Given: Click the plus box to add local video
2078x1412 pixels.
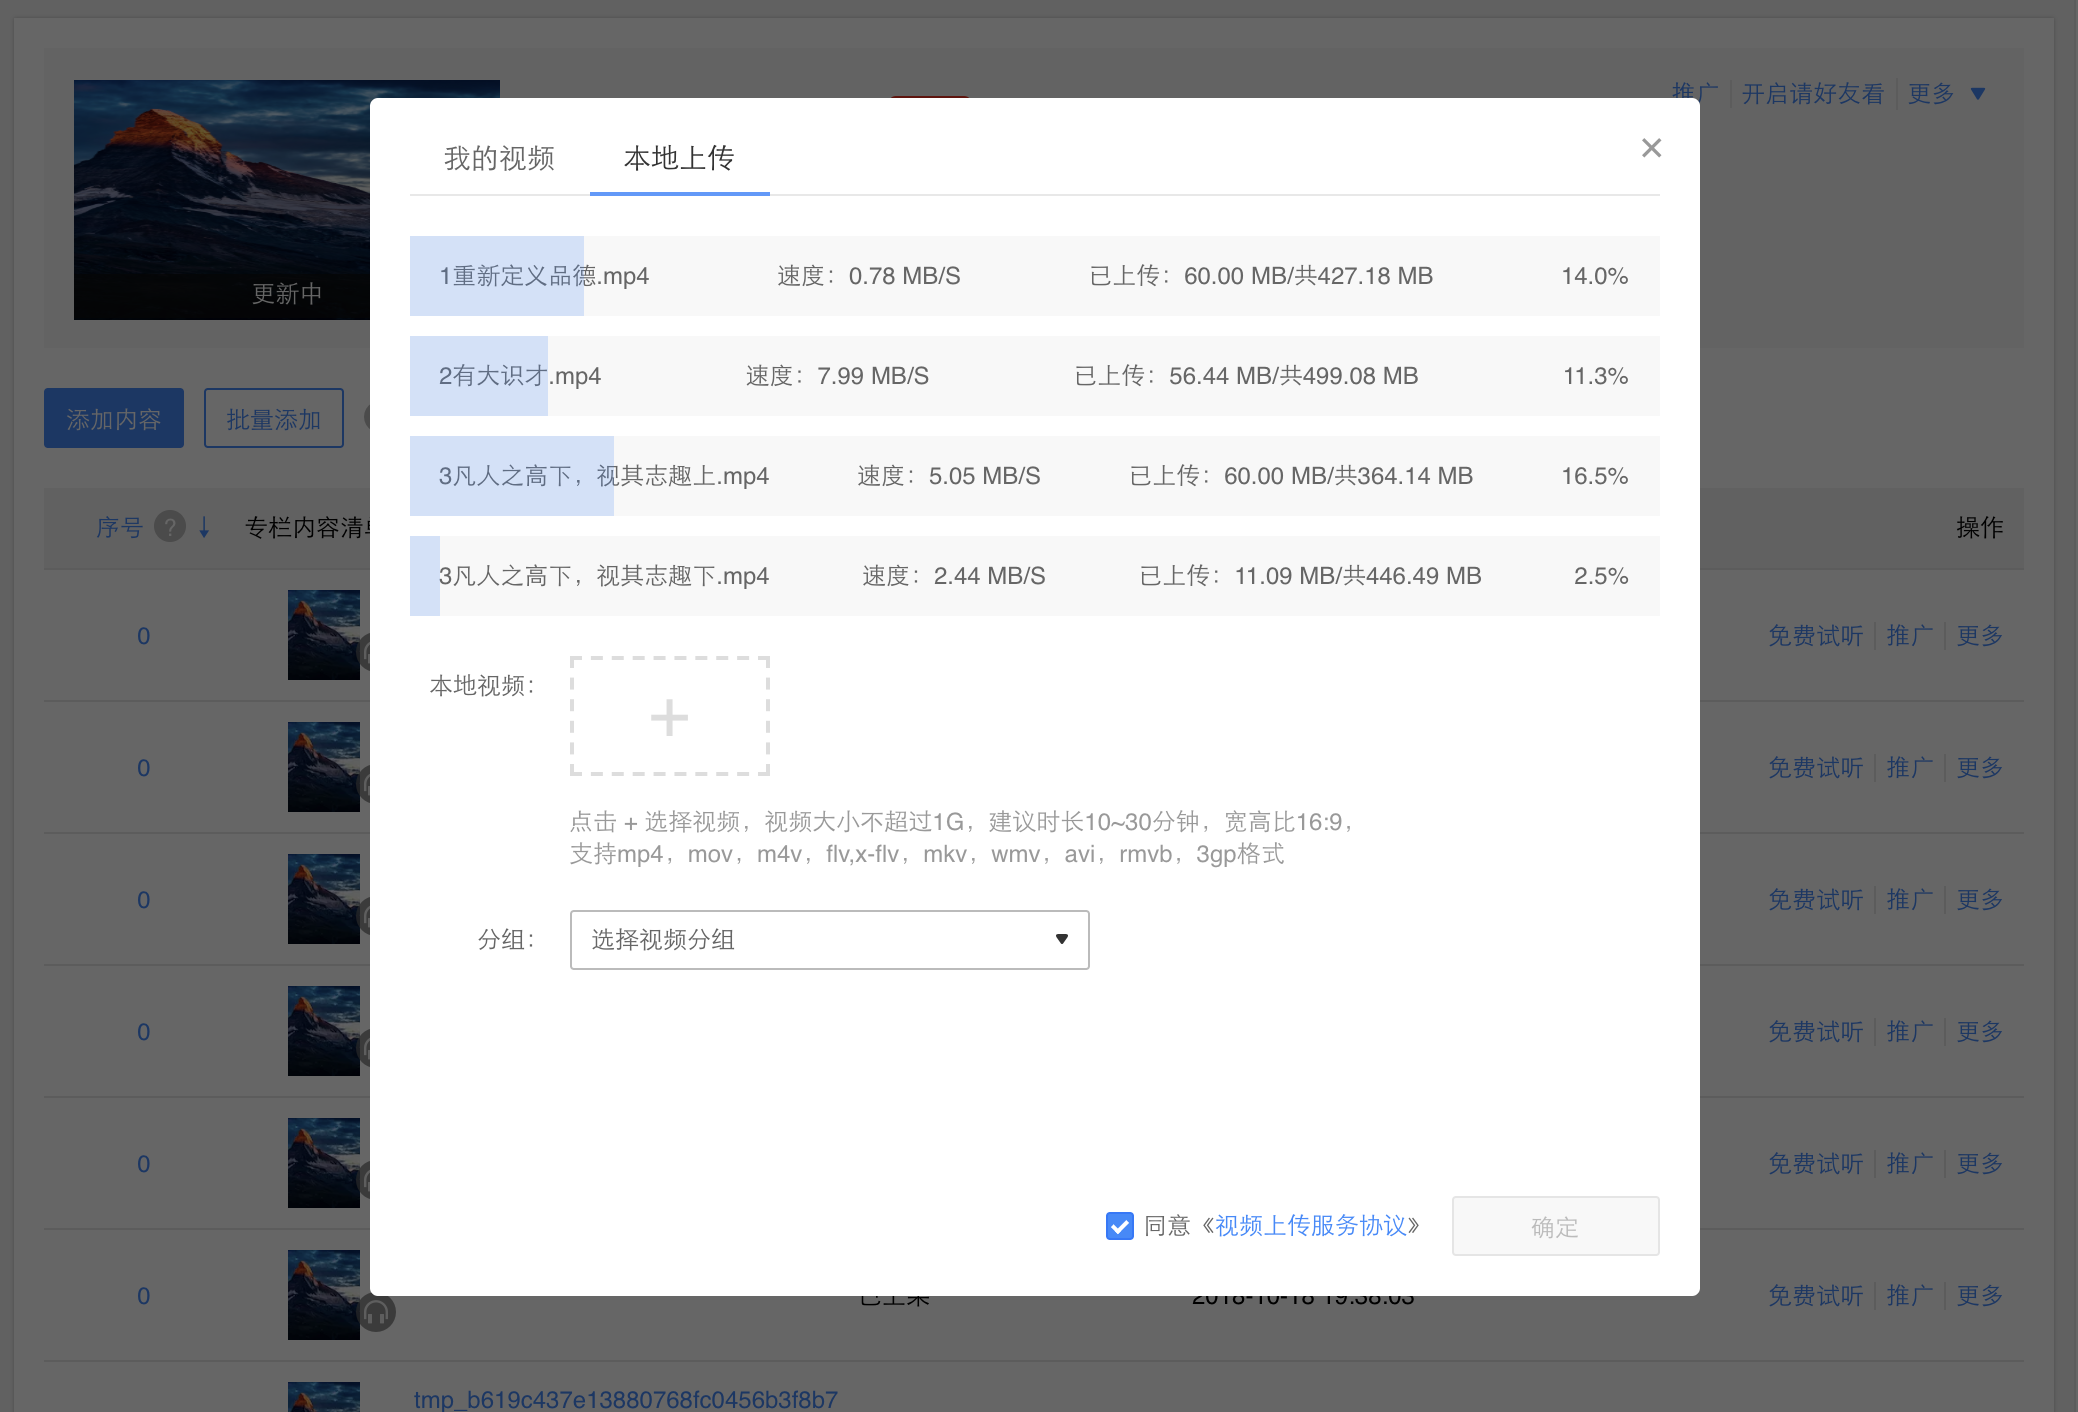Looking at the screenshot, I should [669, 716].
